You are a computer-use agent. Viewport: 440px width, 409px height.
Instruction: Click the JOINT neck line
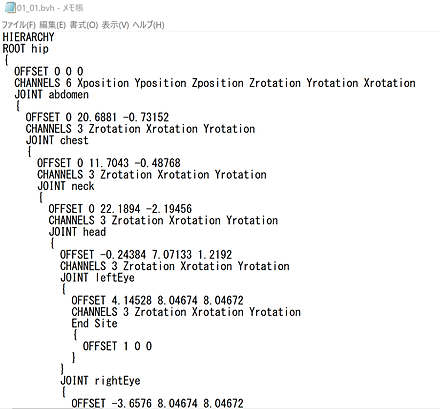pos(66,186)
